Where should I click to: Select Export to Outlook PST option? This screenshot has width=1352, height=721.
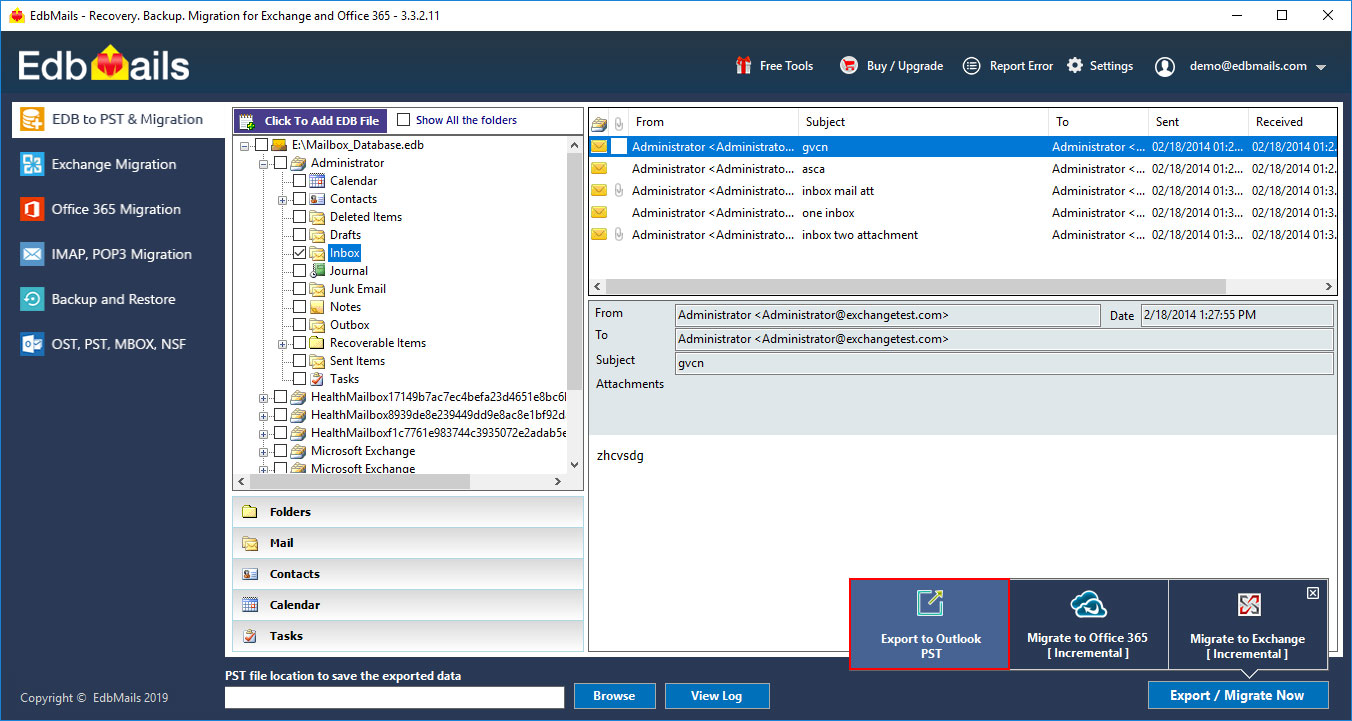pyautogui.click(x=929, y=624)
